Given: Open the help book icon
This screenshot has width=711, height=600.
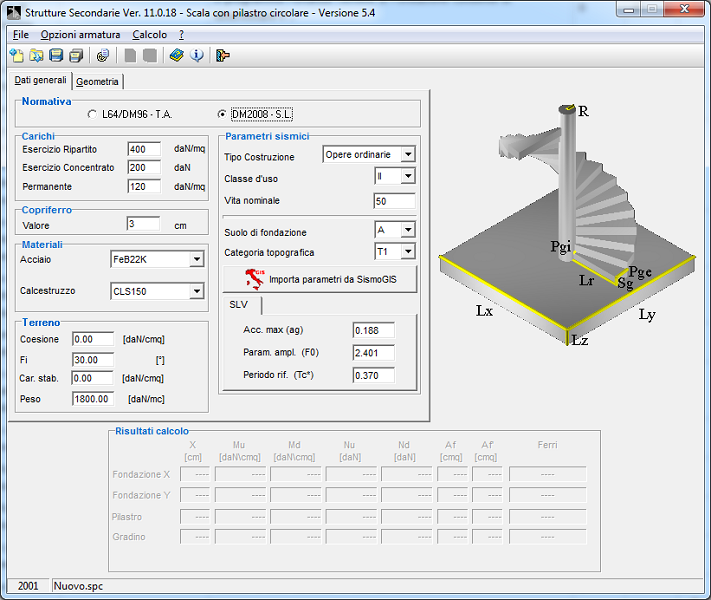Looking at the screenshot, I should [177, 55].
